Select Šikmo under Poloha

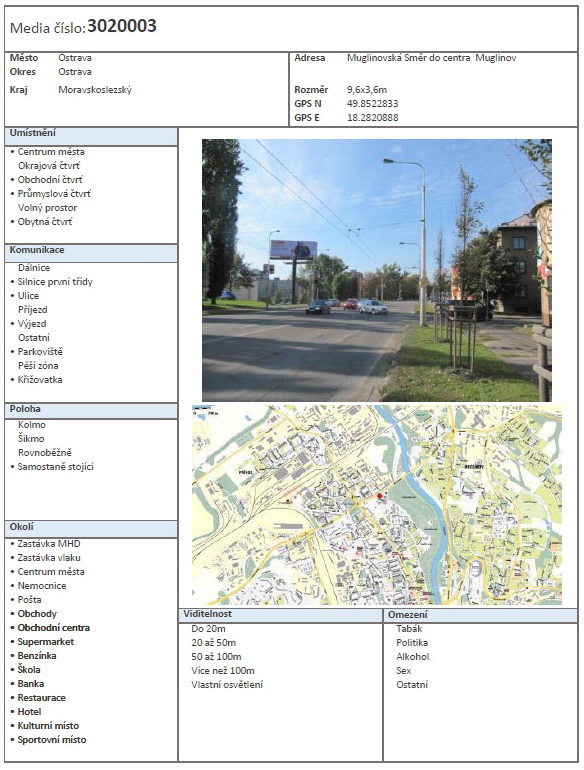coord(31,439)
